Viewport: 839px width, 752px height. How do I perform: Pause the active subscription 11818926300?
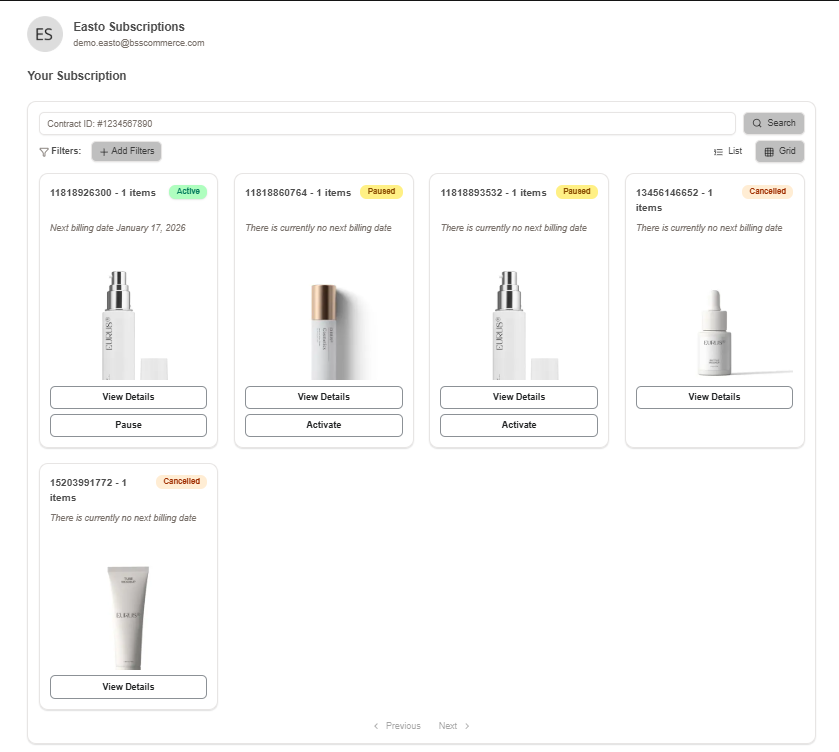tap(128, 425)
